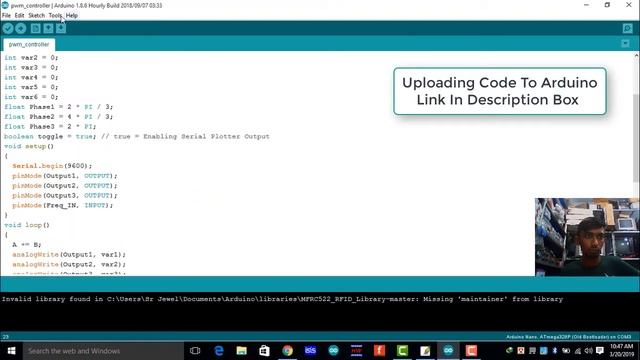Click the 'pinMode(Freq_IN, INPUT);' line
This screenshot has width=640, height=360.
[62, 205]
